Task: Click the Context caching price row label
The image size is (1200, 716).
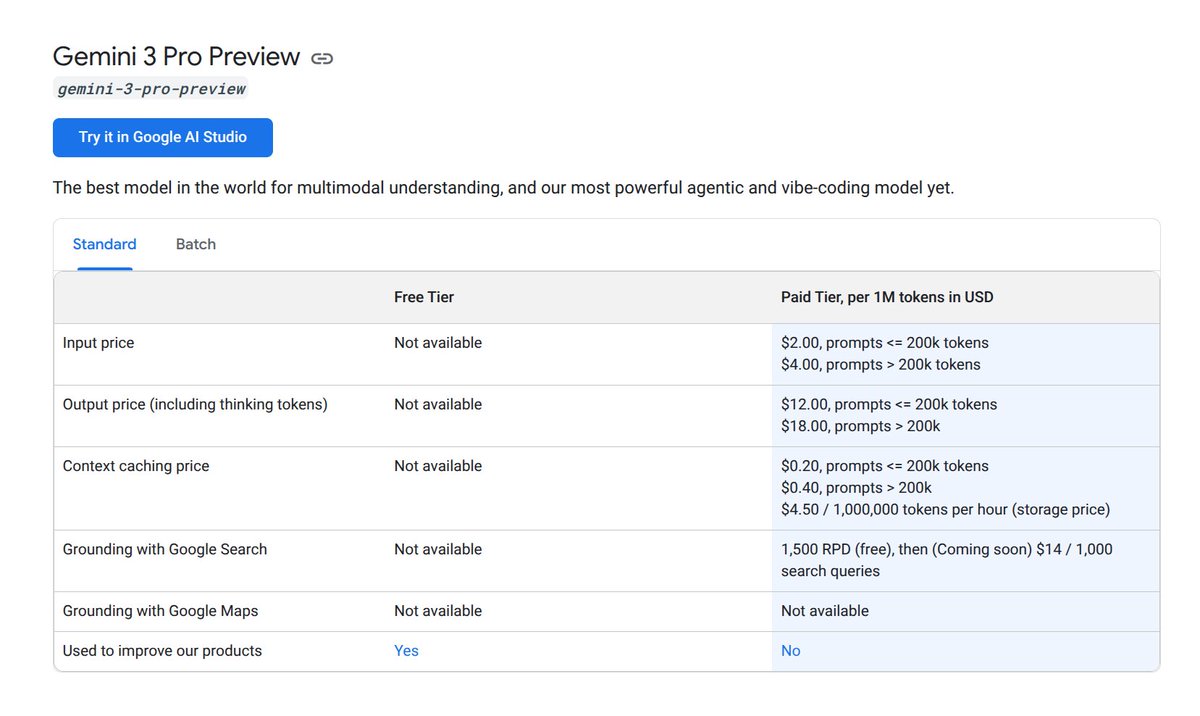Action: coord(136,466)
